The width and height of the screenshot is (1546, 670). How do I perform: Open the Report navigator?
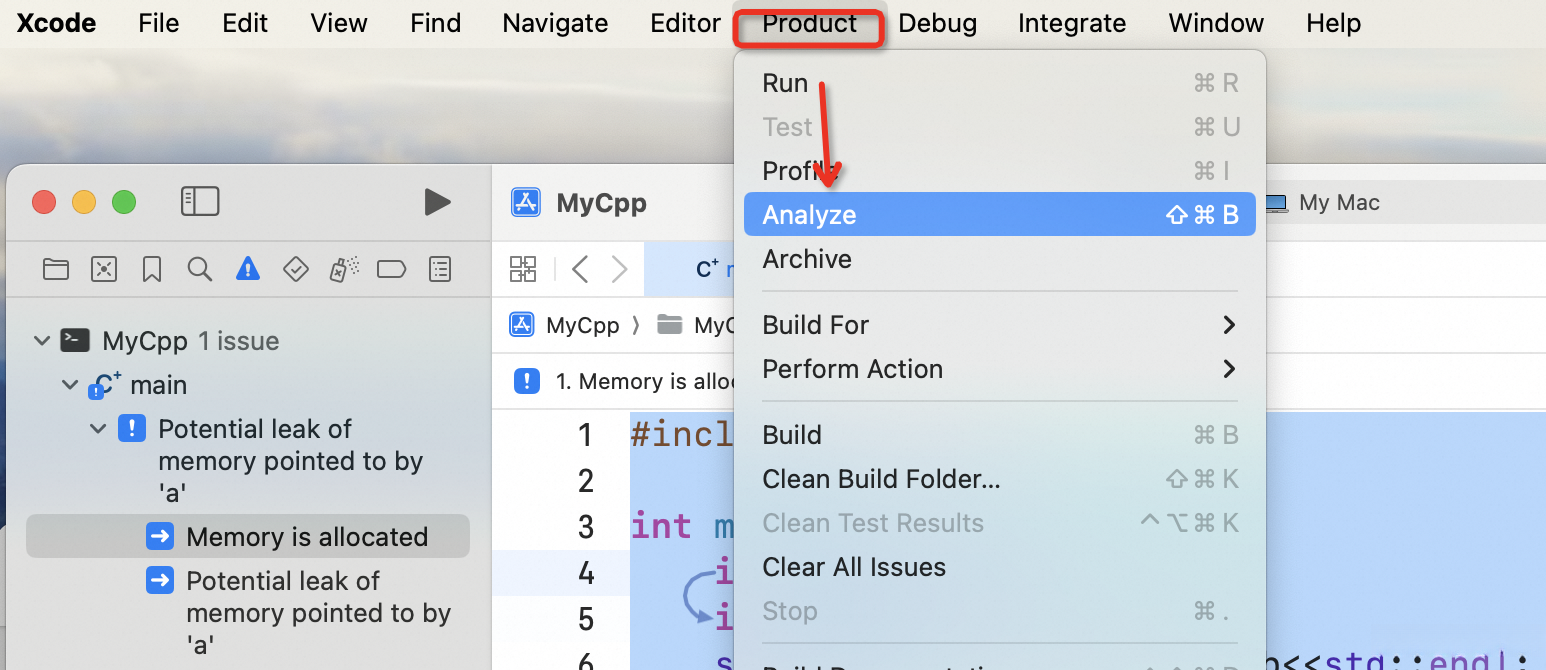[440, 269]
